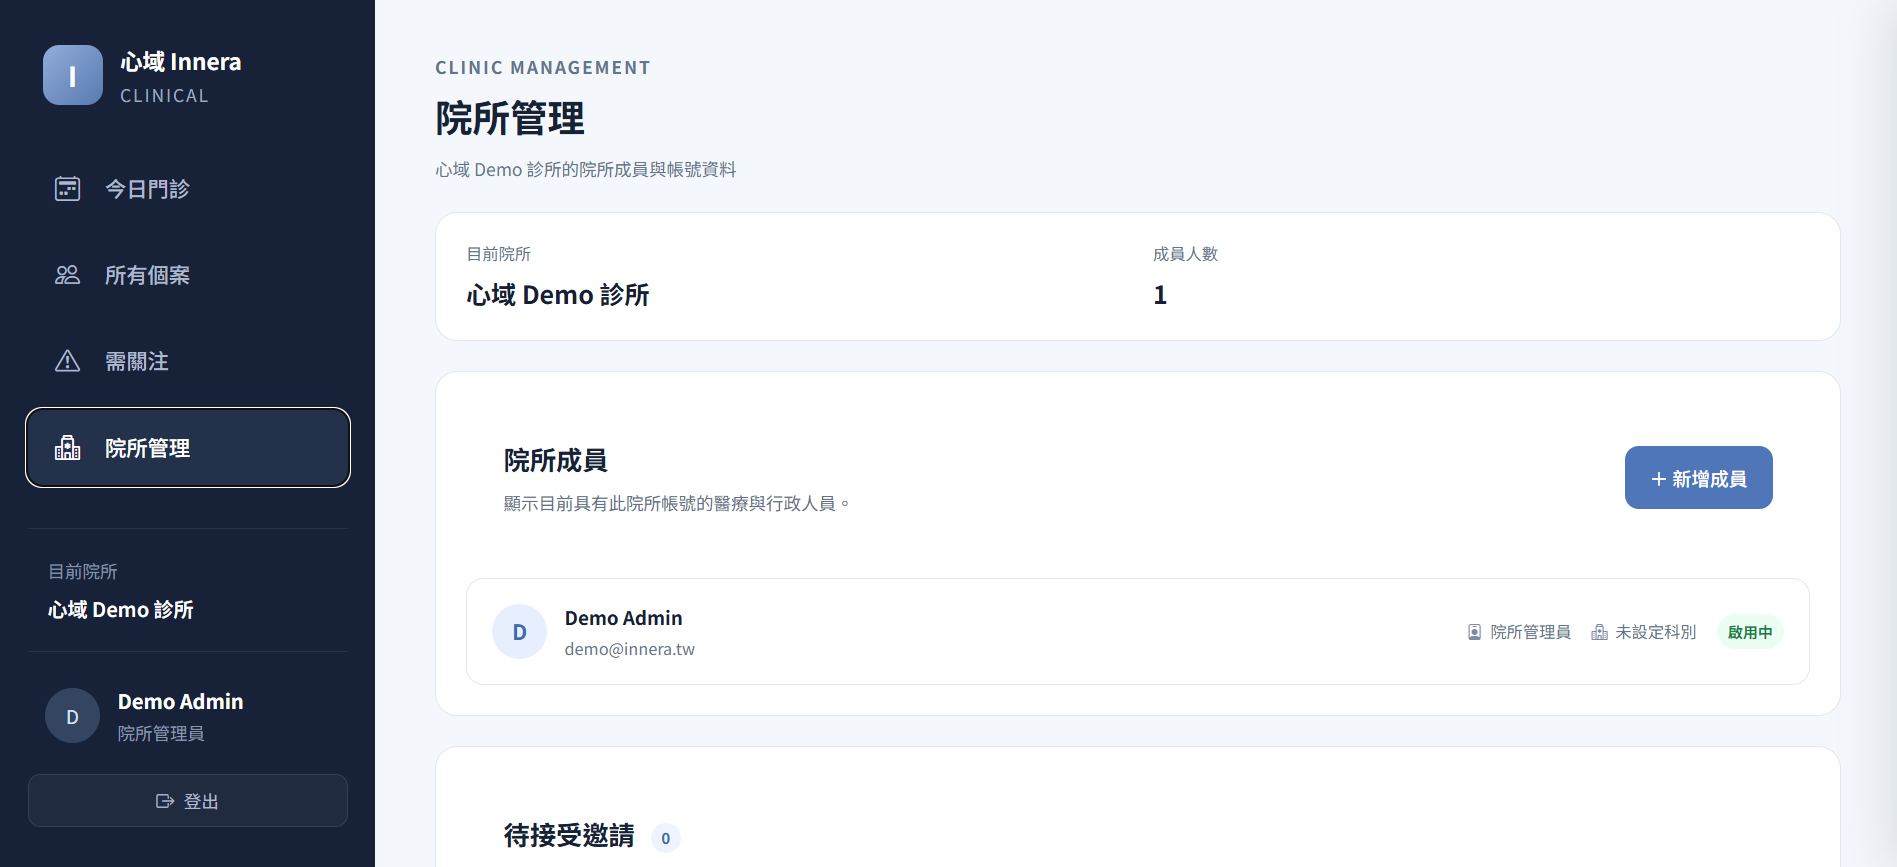Click 成員人數 label in summary card

click(x=1186, y=254)
